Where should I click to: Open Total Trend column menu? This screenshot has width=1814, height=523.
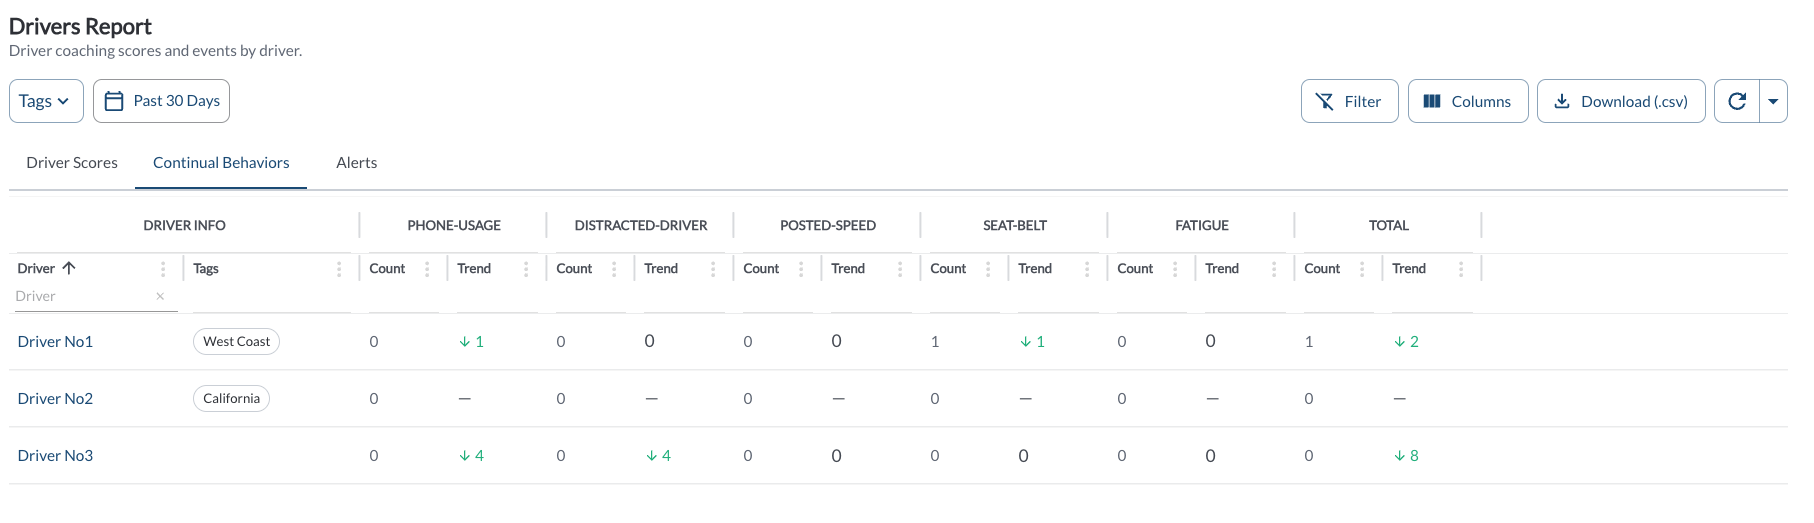[x=1461, y=269]
